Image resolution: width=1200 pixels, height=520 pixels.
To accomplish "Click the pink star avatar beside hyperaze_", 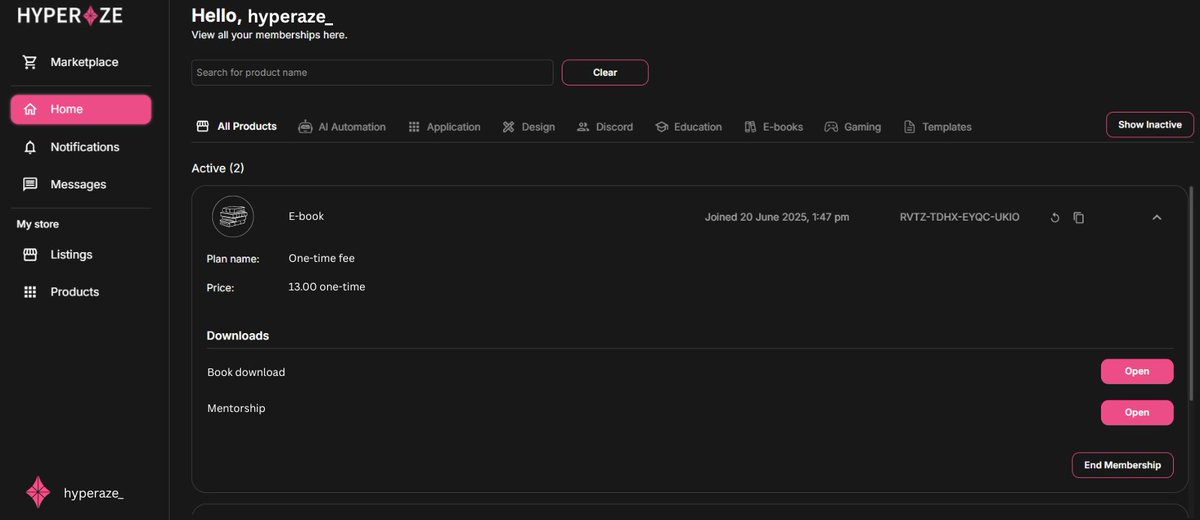I will click(x=38, y=492).
